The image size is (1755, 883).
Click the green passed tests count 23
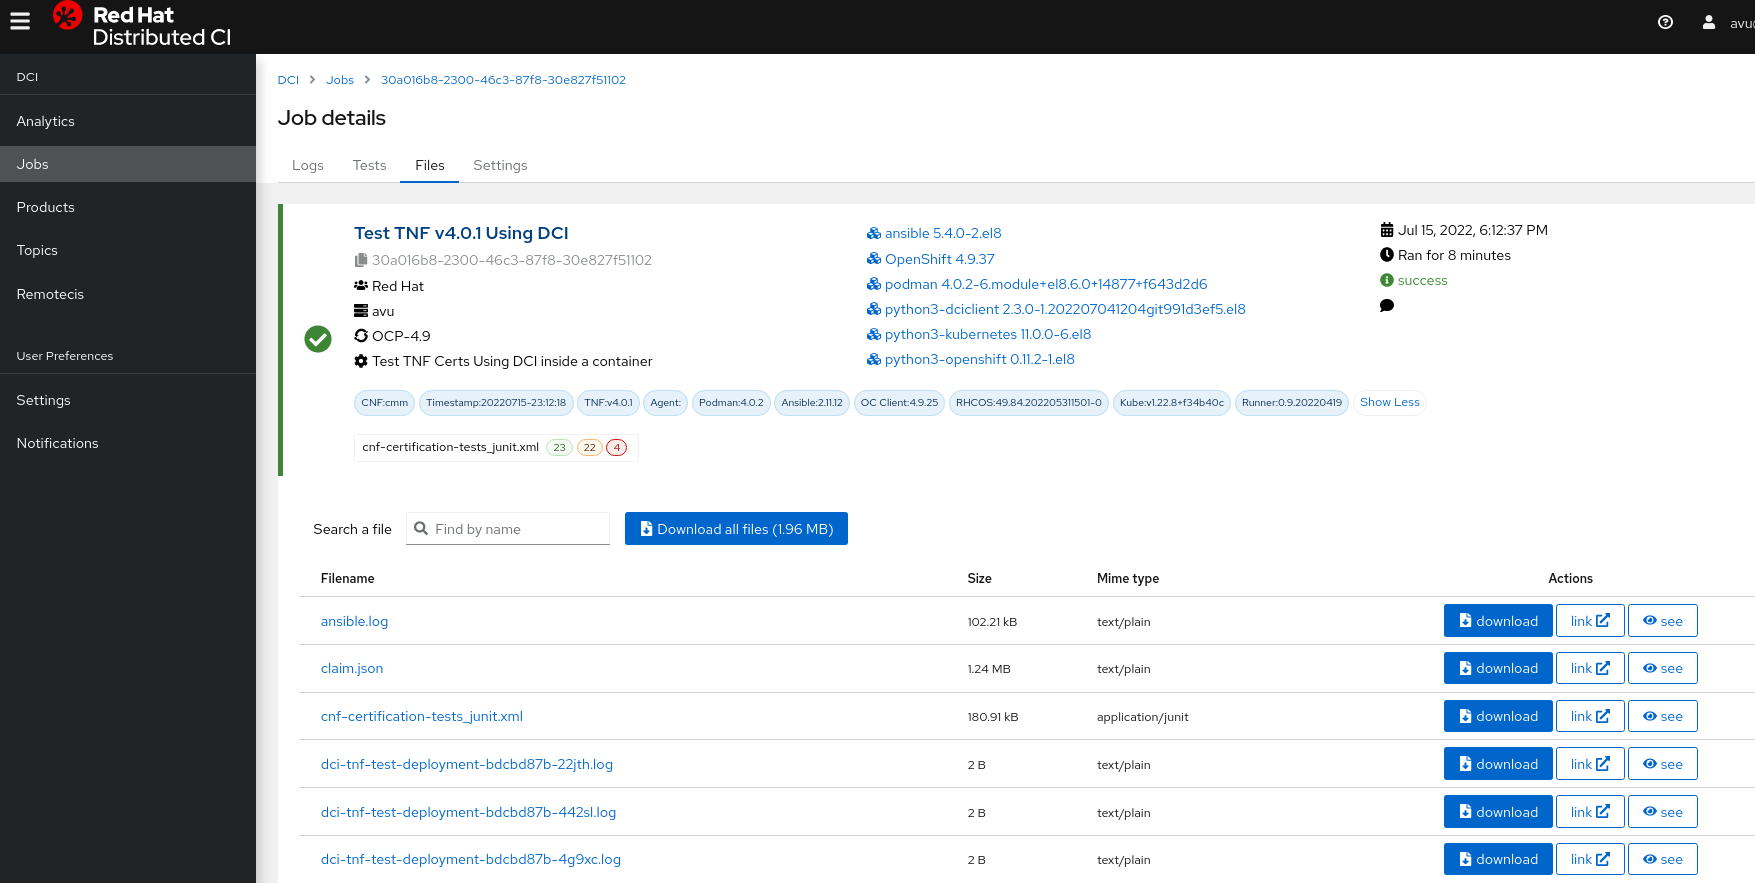[x=559, y=447]
